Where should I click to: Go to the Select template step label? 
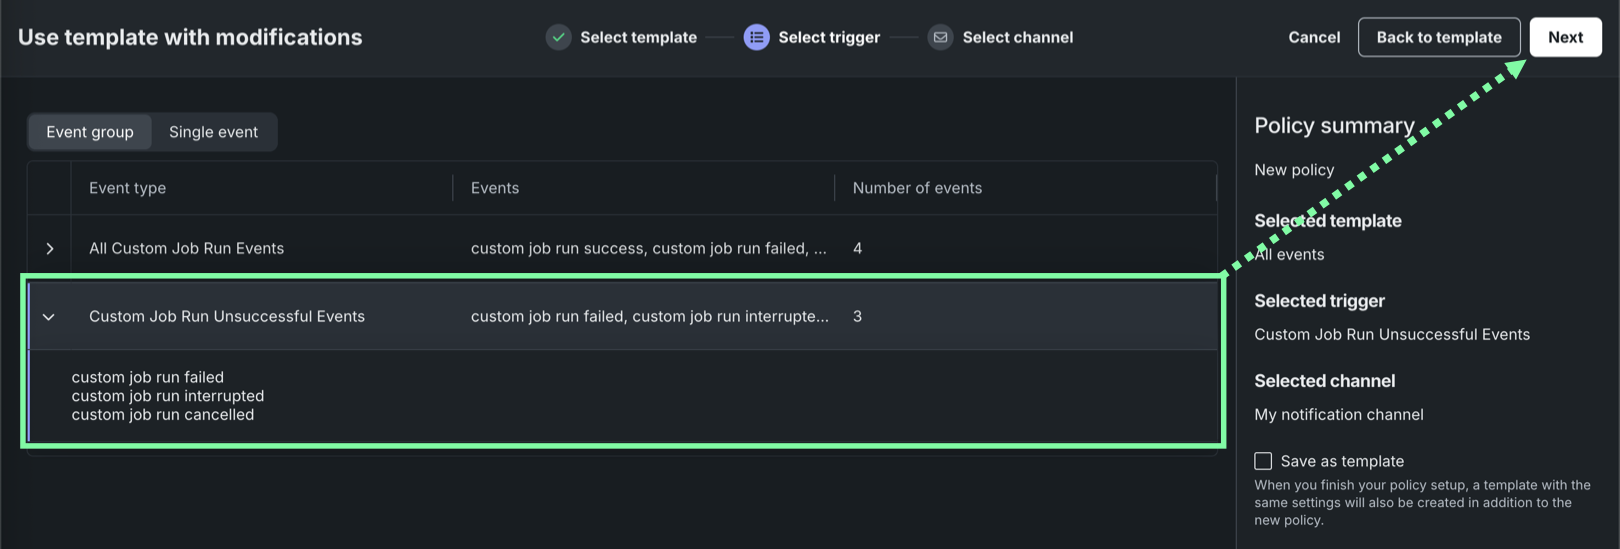[x=638, y=38]
